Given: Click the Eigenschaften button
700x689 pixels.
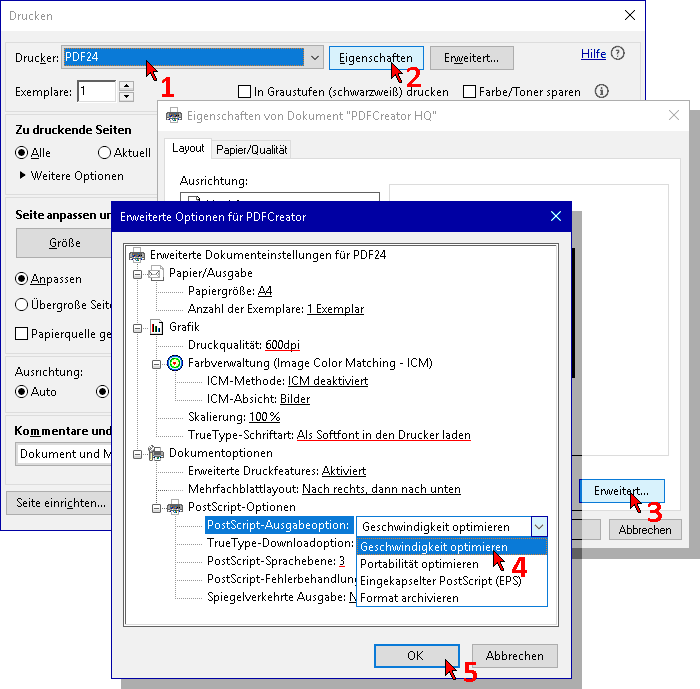Looking at the screenshot, I should [376, 58].
